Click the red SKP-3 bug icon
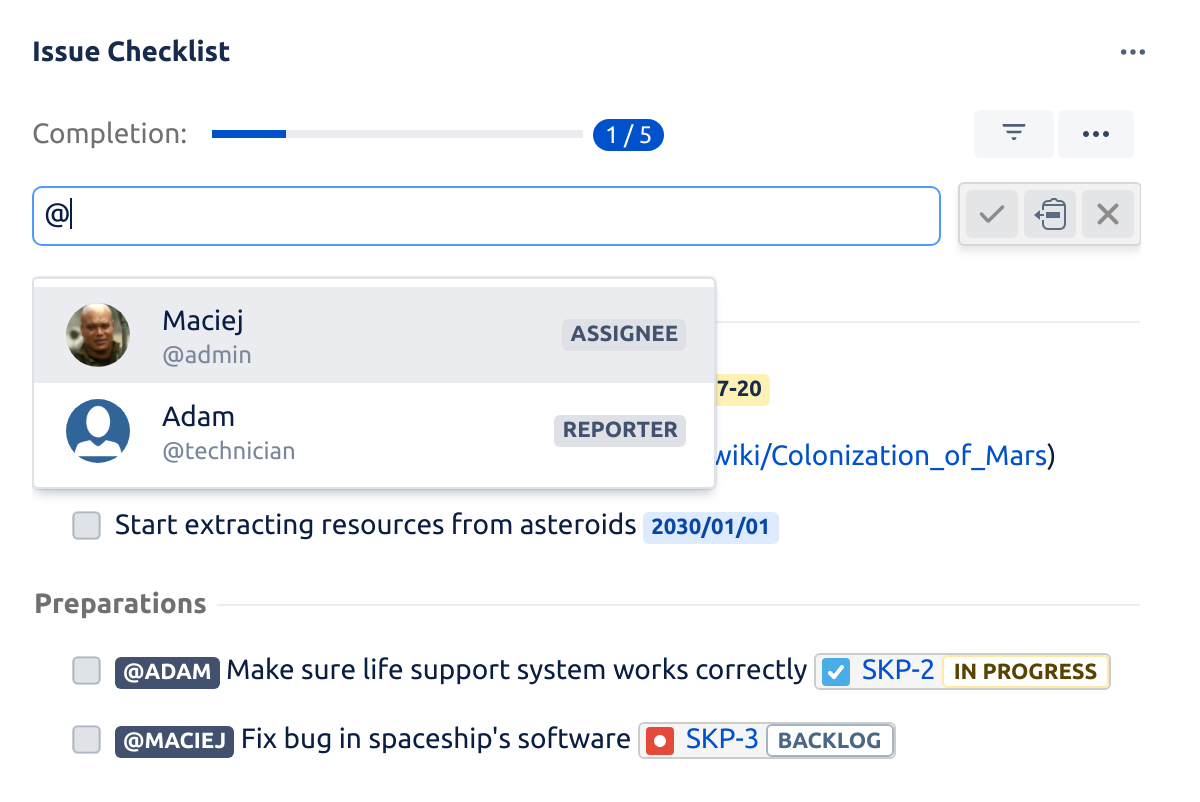This screenshot has width=1200, height=802. point(660,741)
